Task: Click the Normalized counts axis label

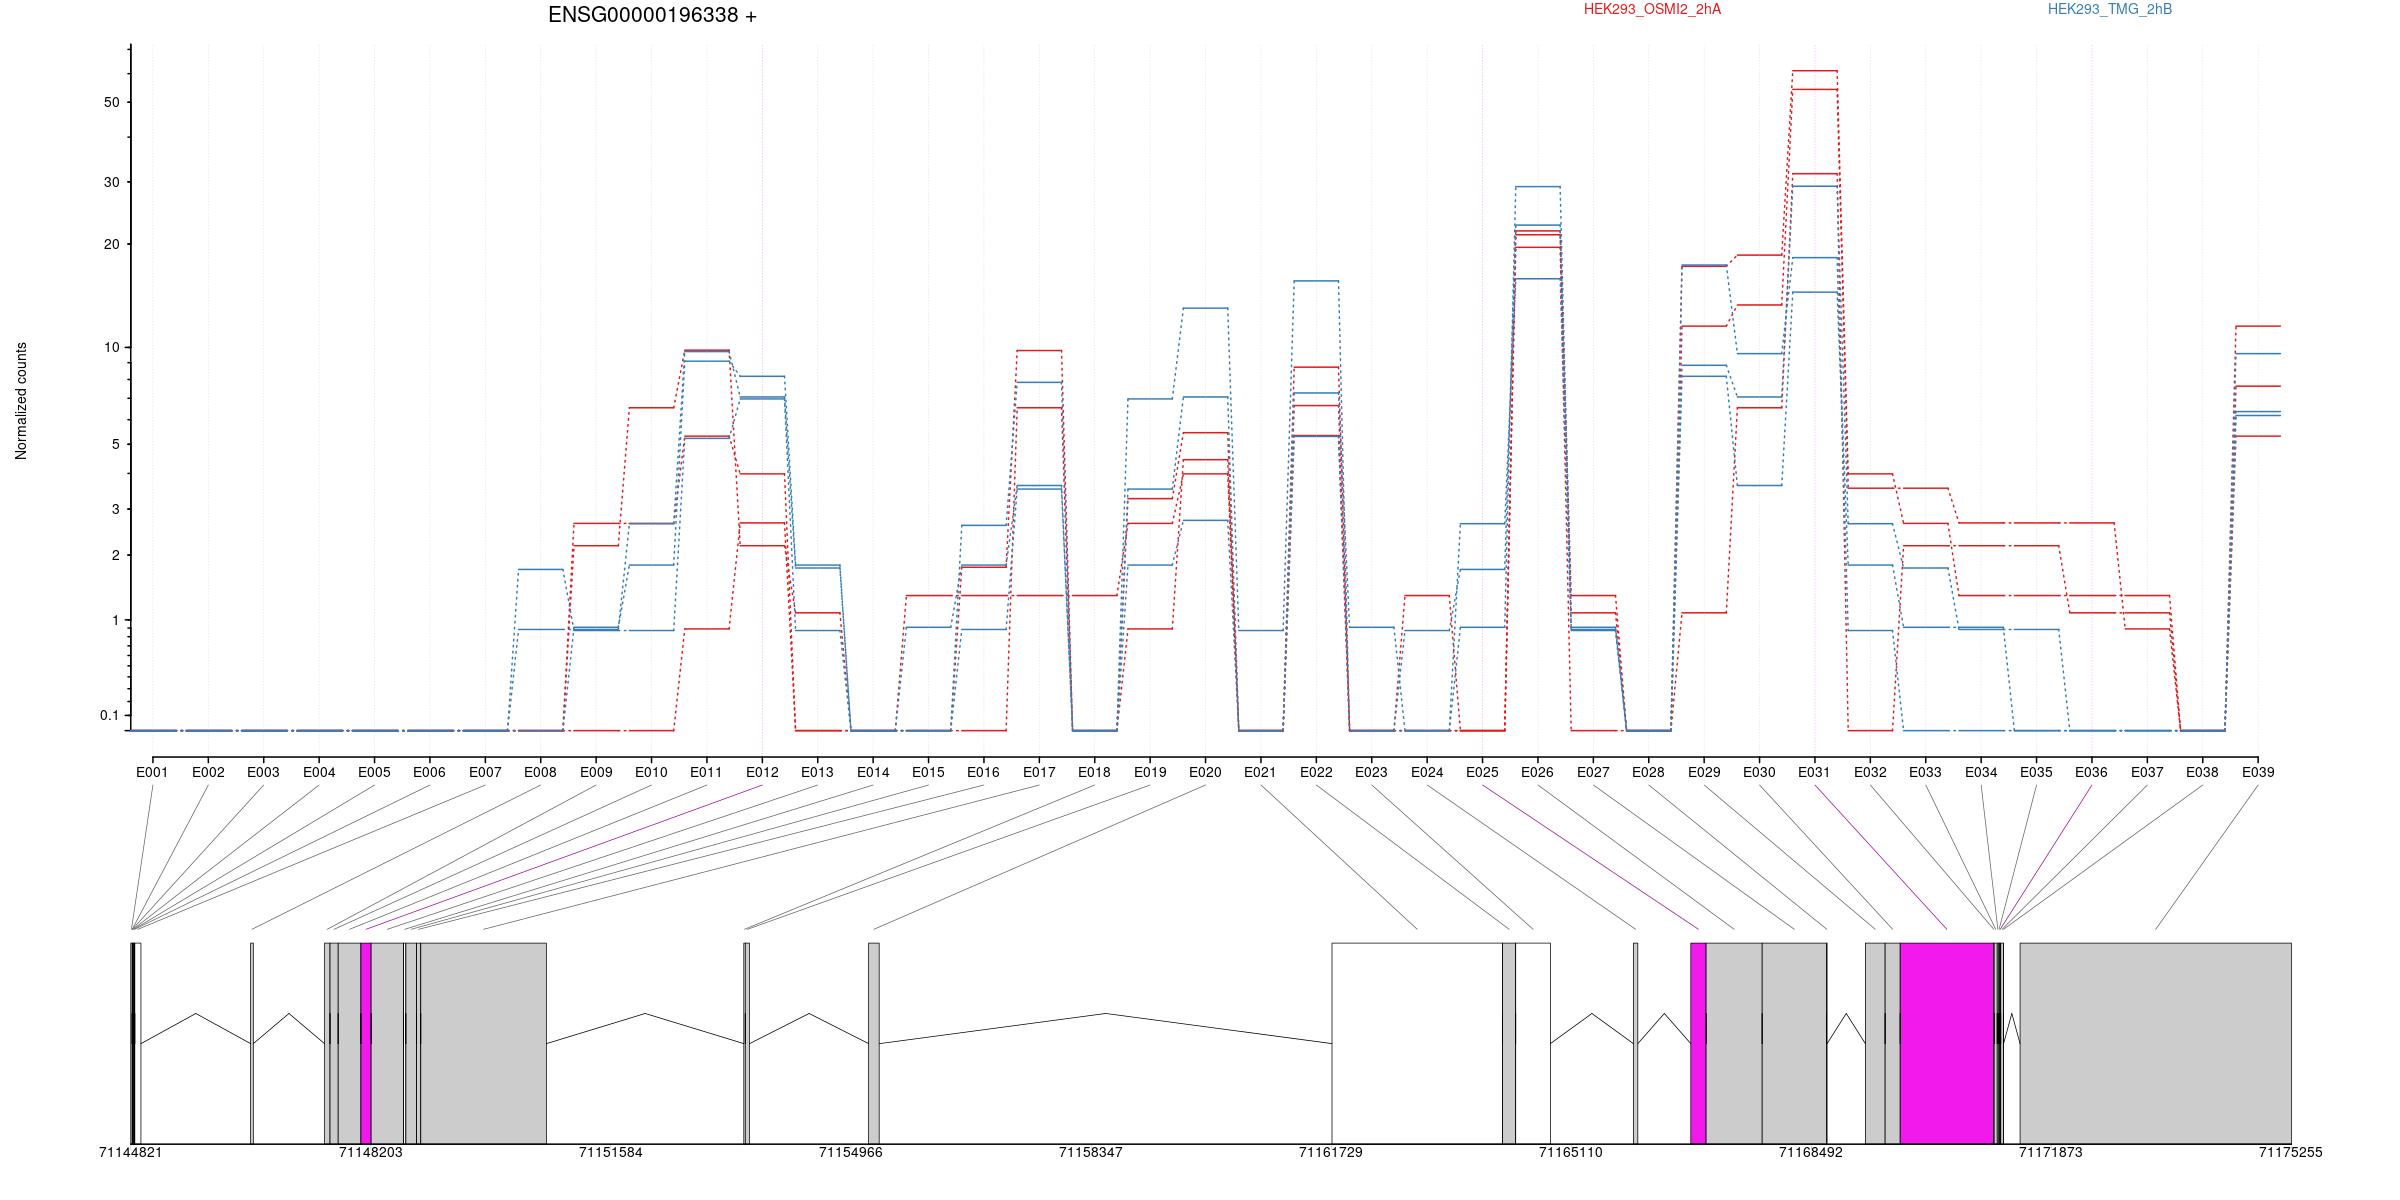Action: (x=21, y=401)
